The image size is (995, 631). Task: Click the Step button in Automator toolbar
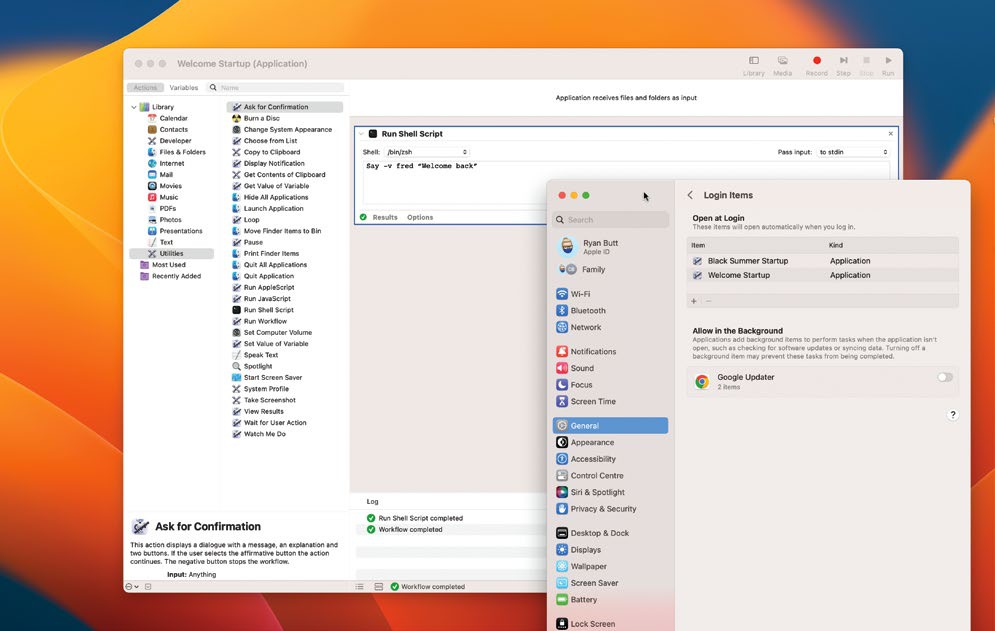pos(843,65)
